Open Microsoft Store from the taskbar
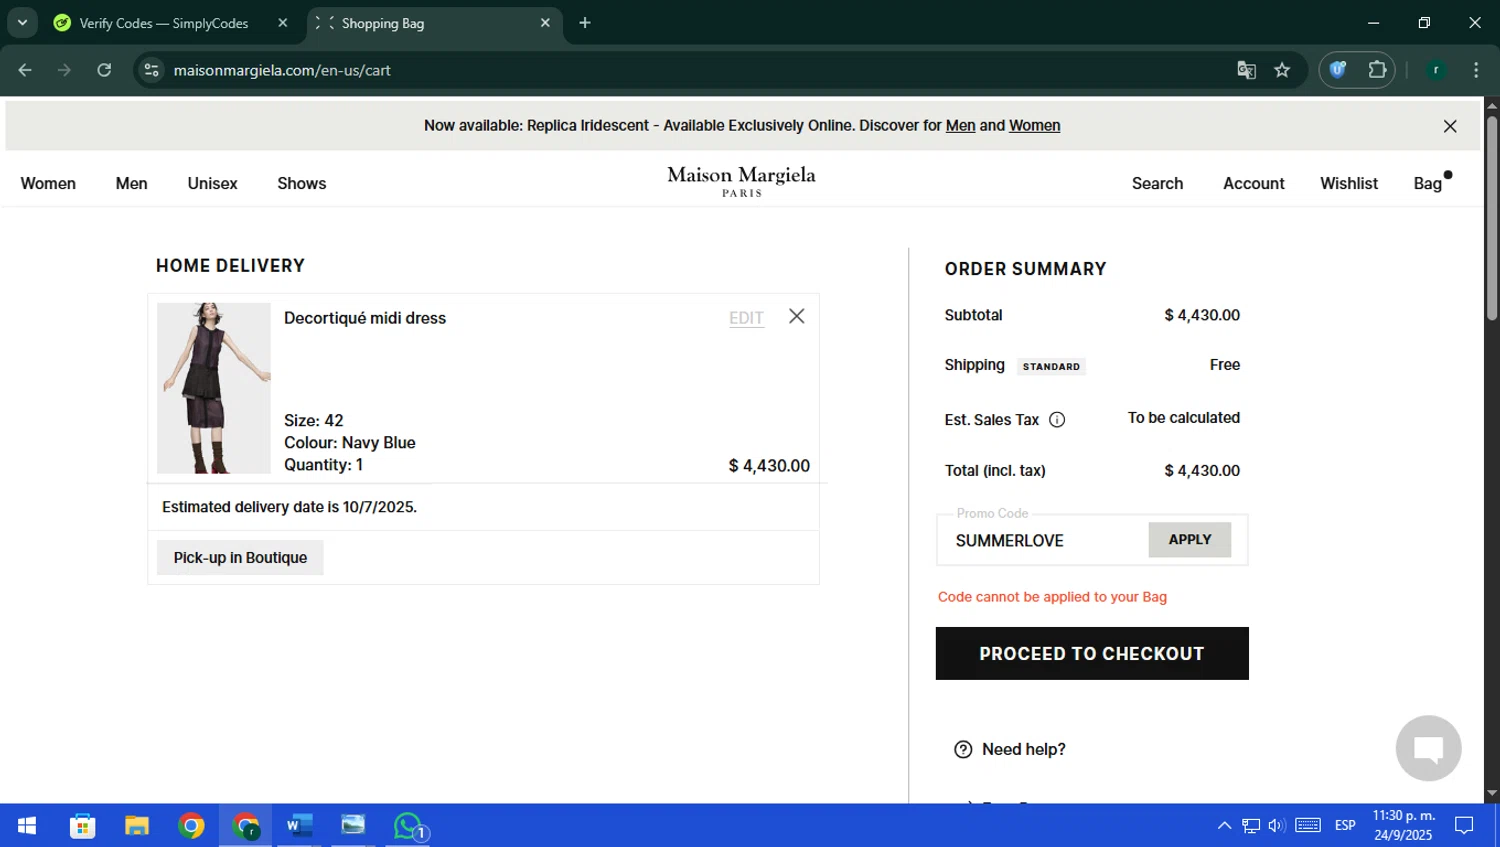Image resolution: width=1500 pixels, height=847 pixels. tap(82, 826)
